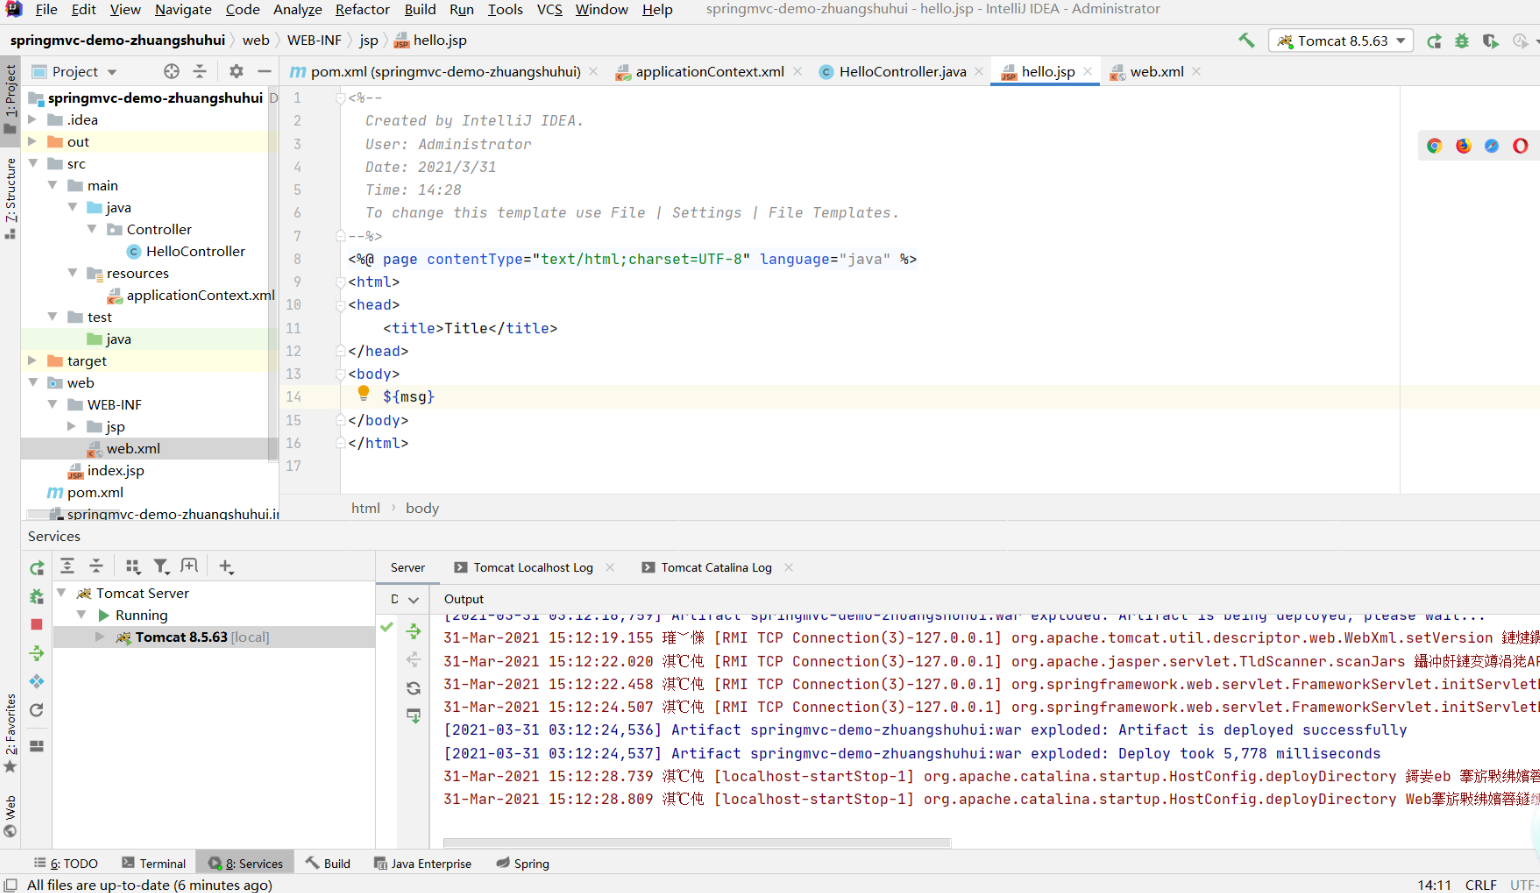Open page in Chrome browser icon
1540x893 pixels.
pos(1434,146)
